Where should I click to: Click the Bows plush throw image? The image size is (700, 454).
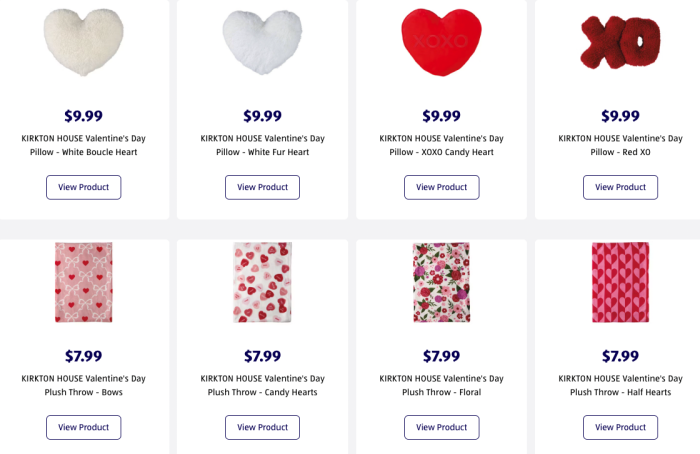click(x=83, y=282)
